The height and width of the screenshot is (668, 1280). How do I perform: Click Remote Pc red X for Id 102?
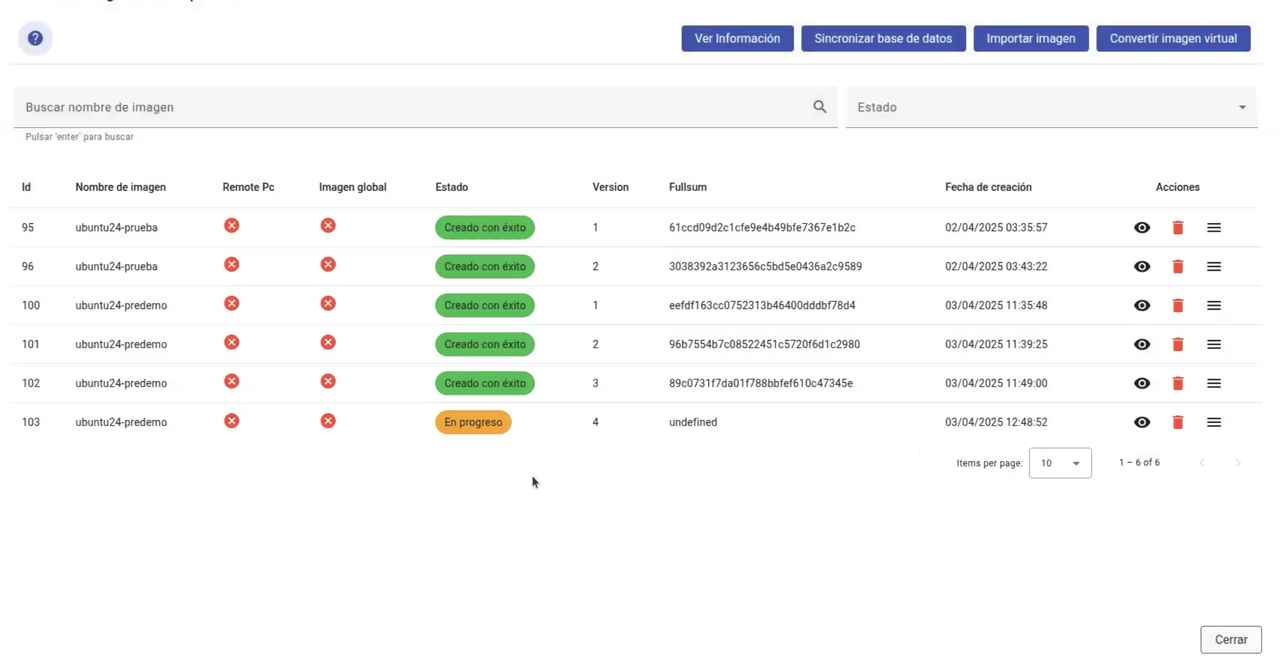232,382
